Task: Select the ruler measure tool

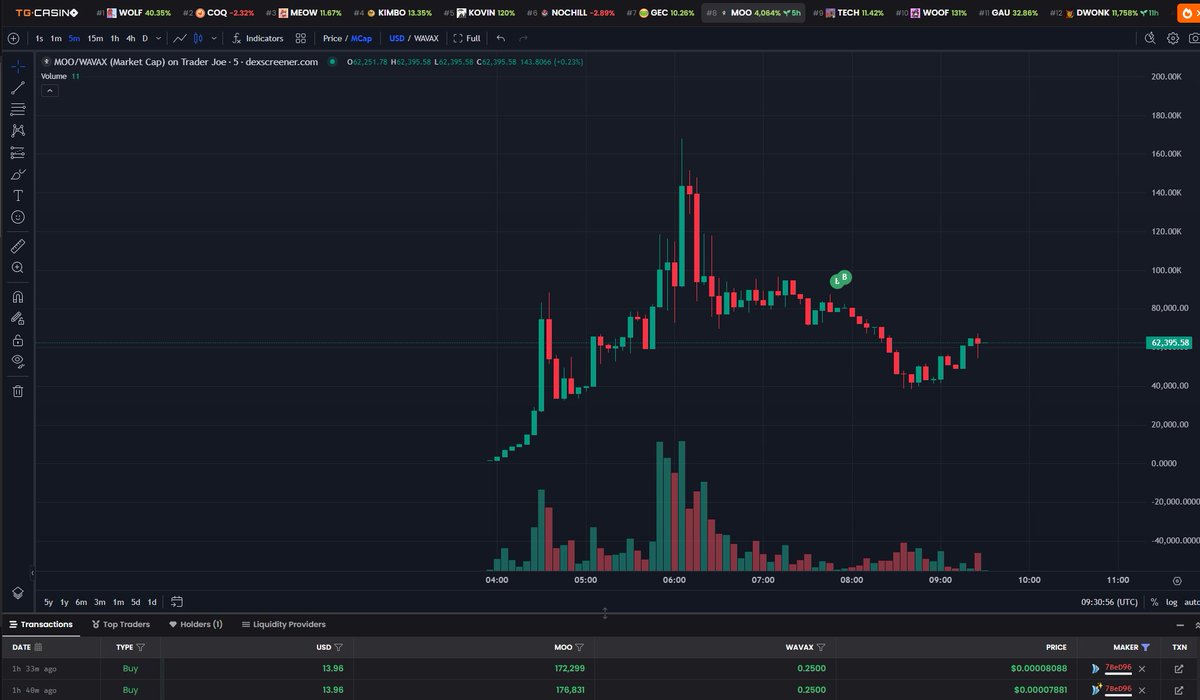Action: coord(18,246)
